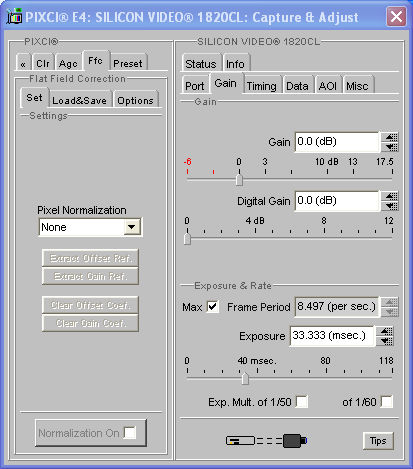Increase Gain with the up stepper arrow
This screenshot has height=469, width=413.
coord(390,137)
